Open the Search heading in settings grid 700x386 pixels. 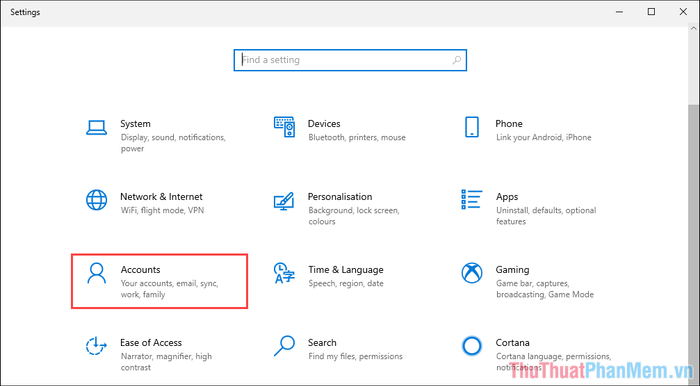point(322,343)
